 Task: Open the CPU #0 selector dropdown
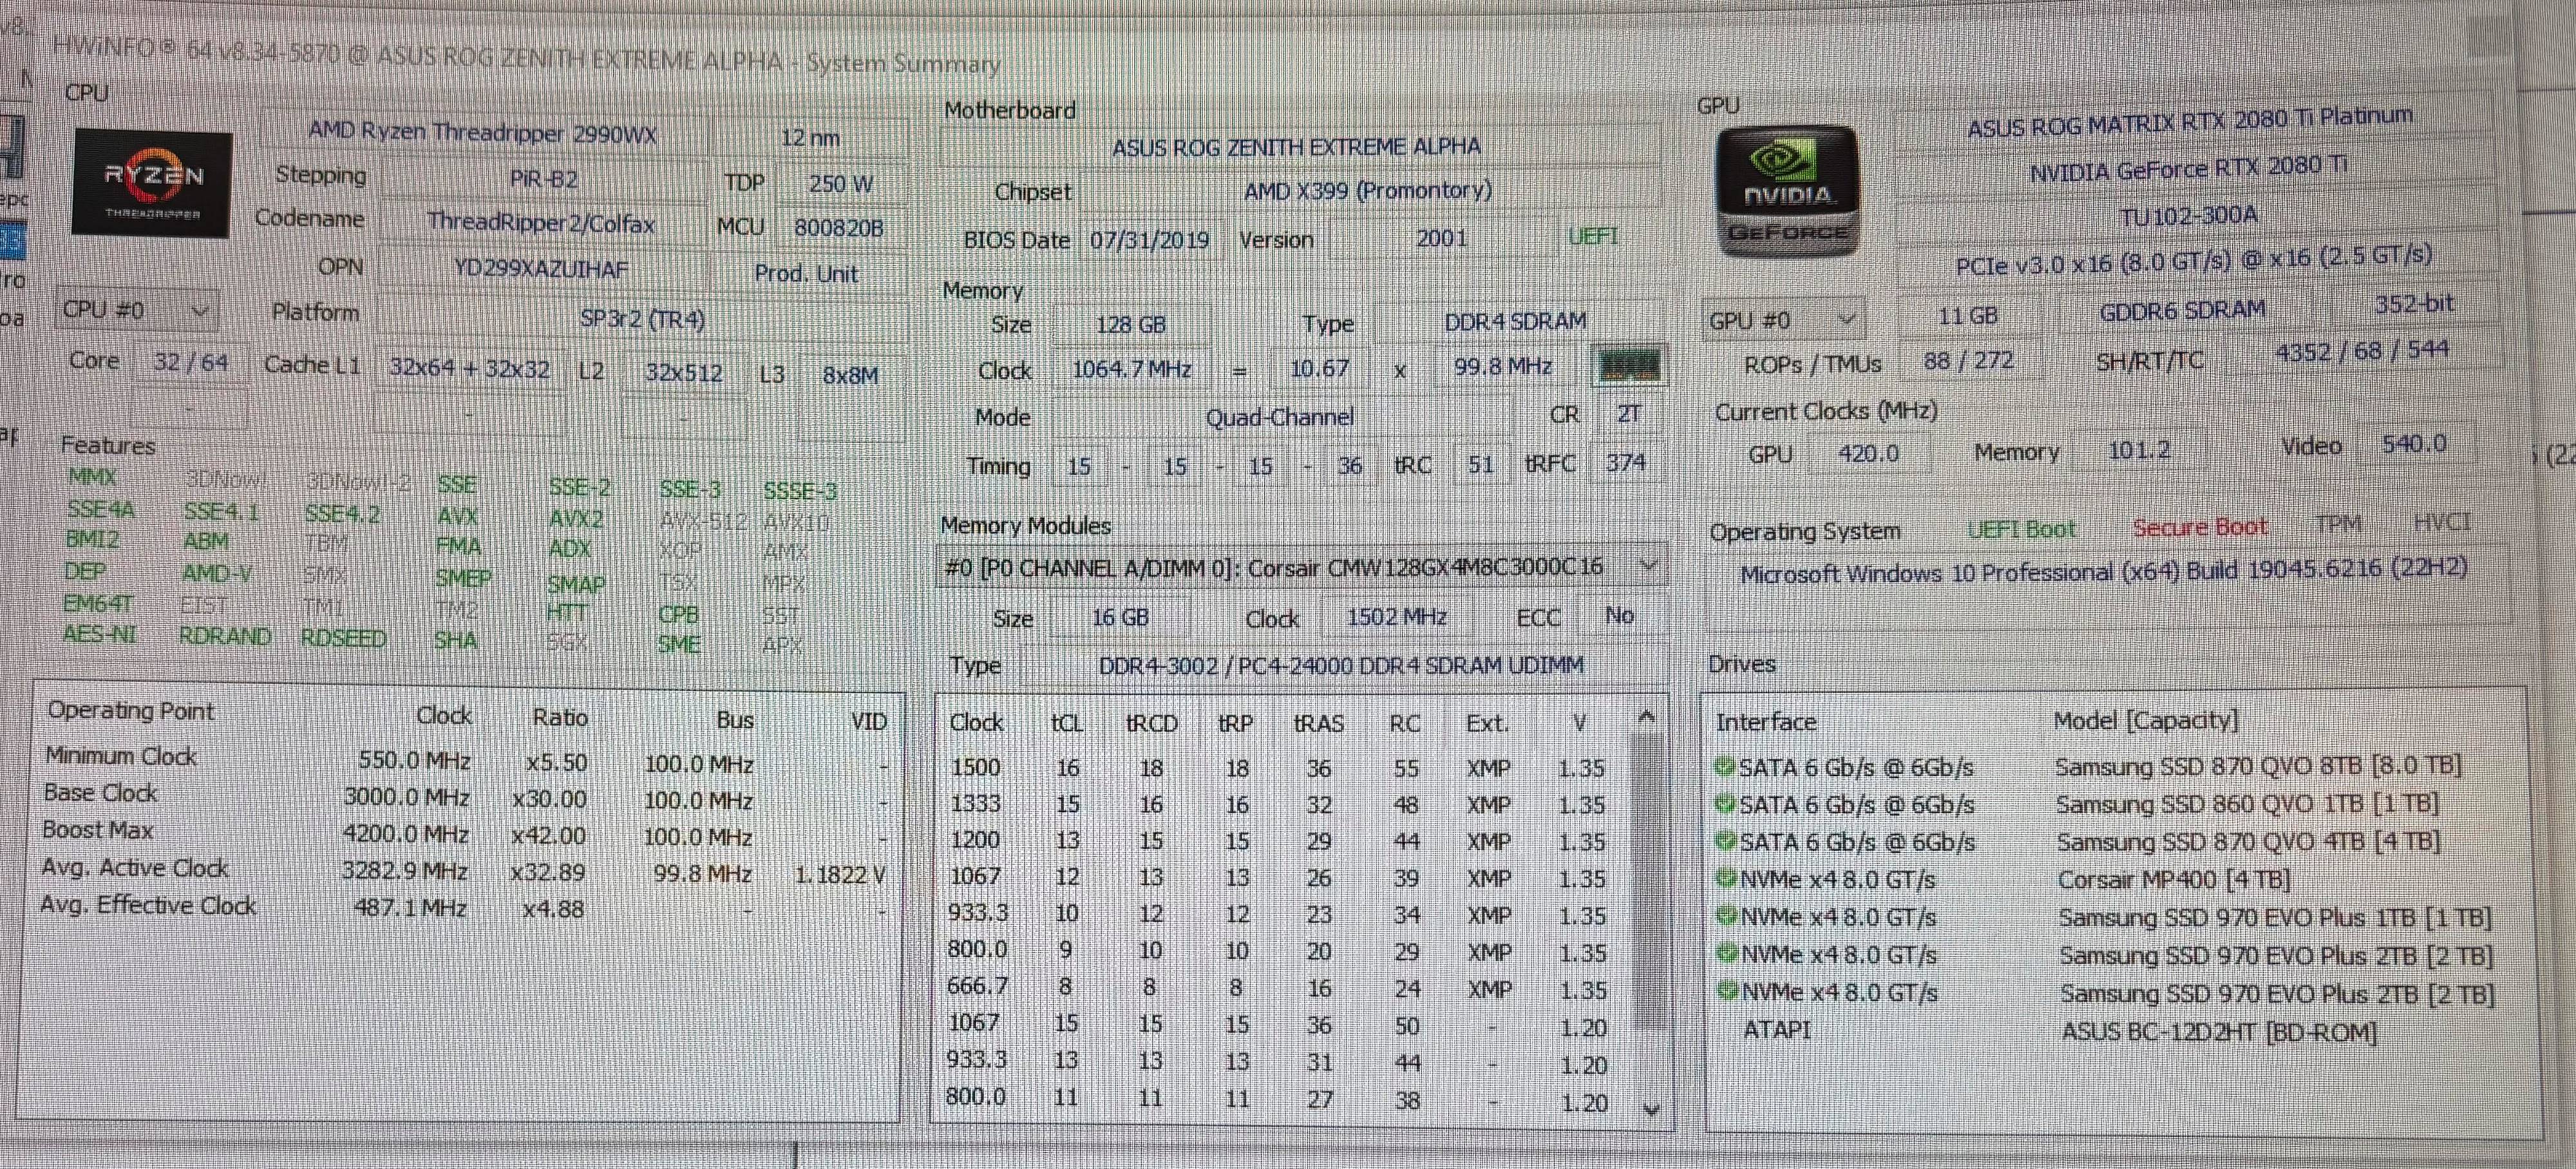[x=136, y=311]
